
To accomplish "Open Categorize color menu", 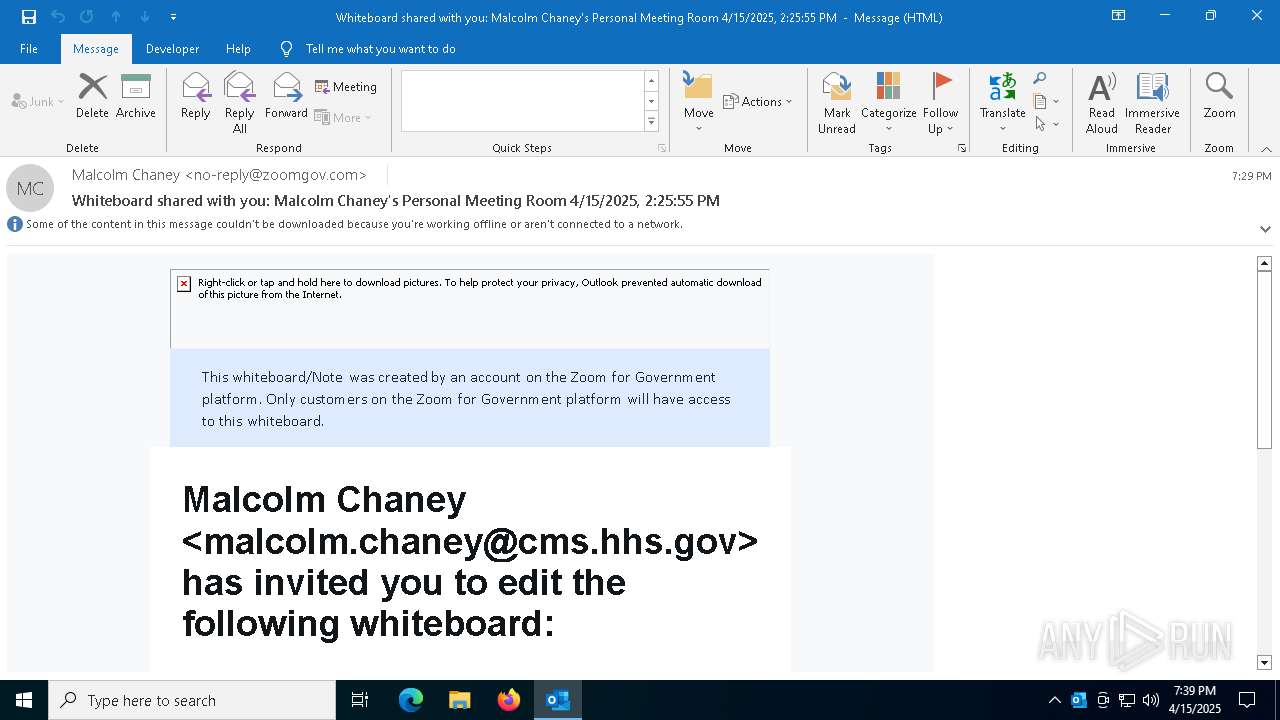I will (x=888, y=102).
